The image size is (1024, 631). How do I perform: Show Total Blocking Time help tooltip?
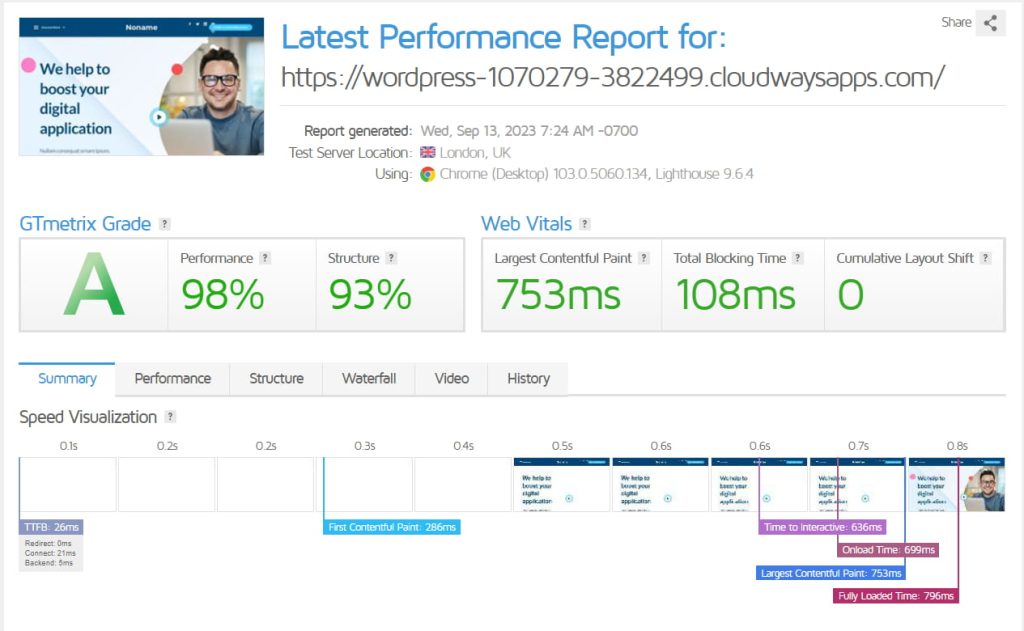coord(797,258)
